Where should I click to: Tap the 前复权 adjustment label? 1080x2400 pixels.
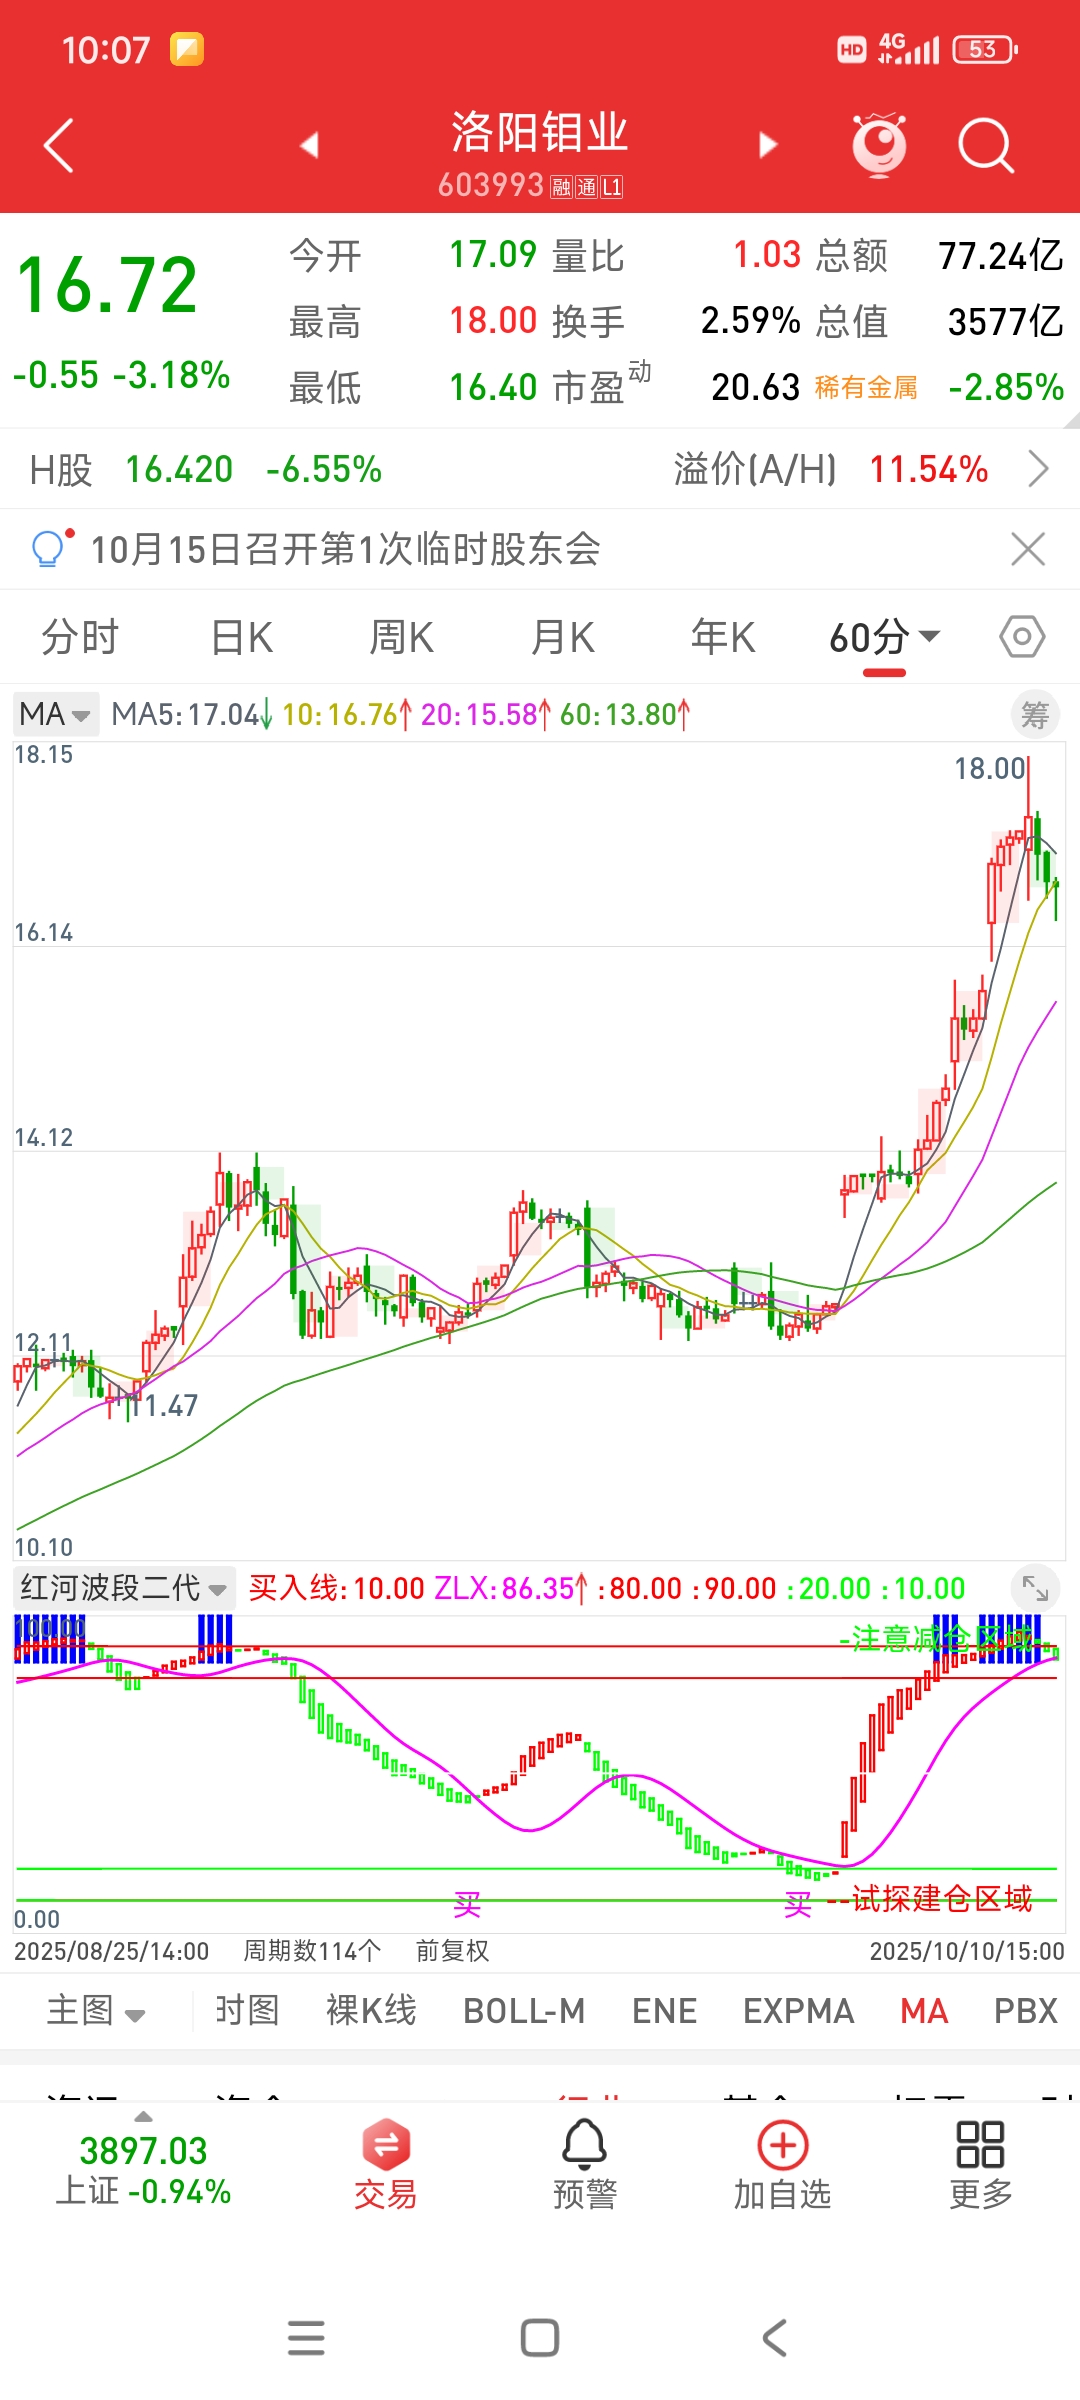pyautogui.click(x=453, y=1951)
